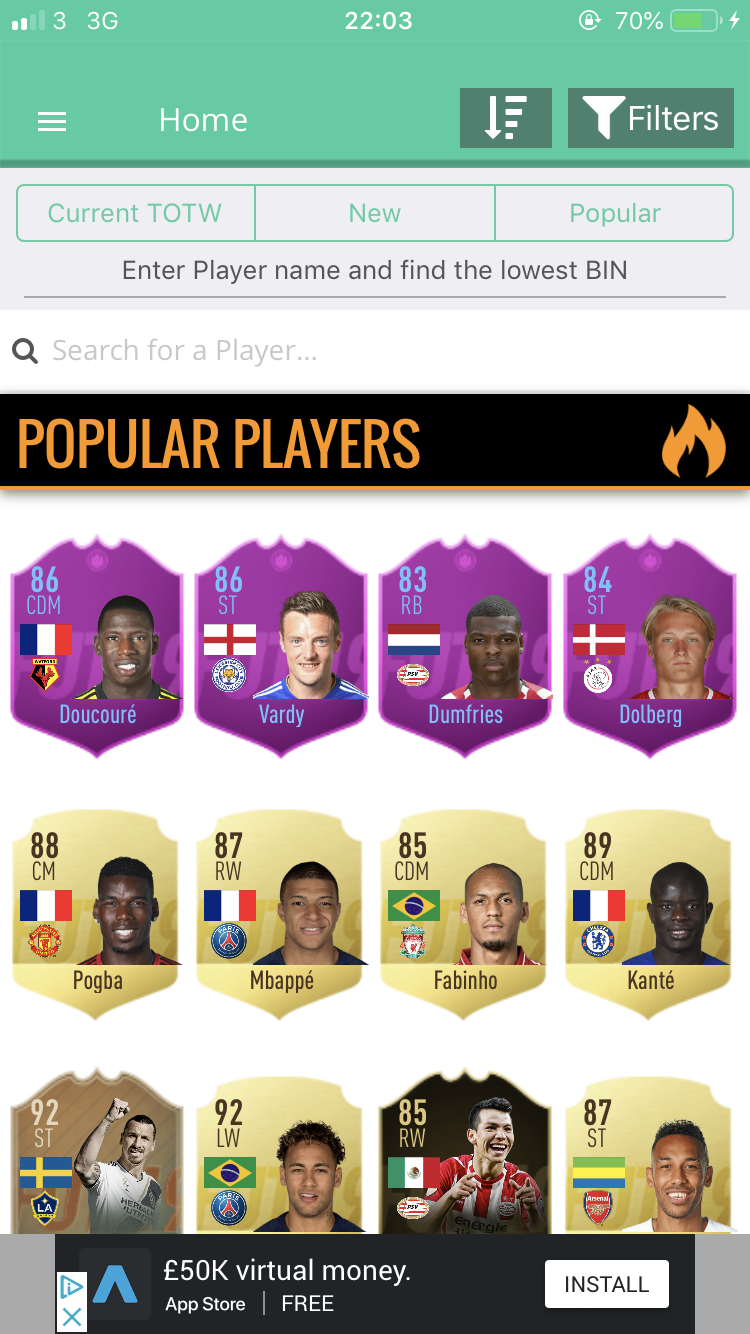Switch to Current TOTW tab
Viewport: 750px width, 1334px height.
click(135, 213)
